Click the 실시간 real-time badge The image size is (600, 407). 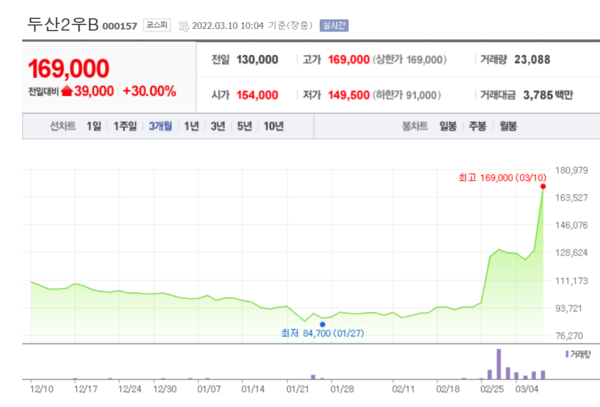click(x=334, y=26)
